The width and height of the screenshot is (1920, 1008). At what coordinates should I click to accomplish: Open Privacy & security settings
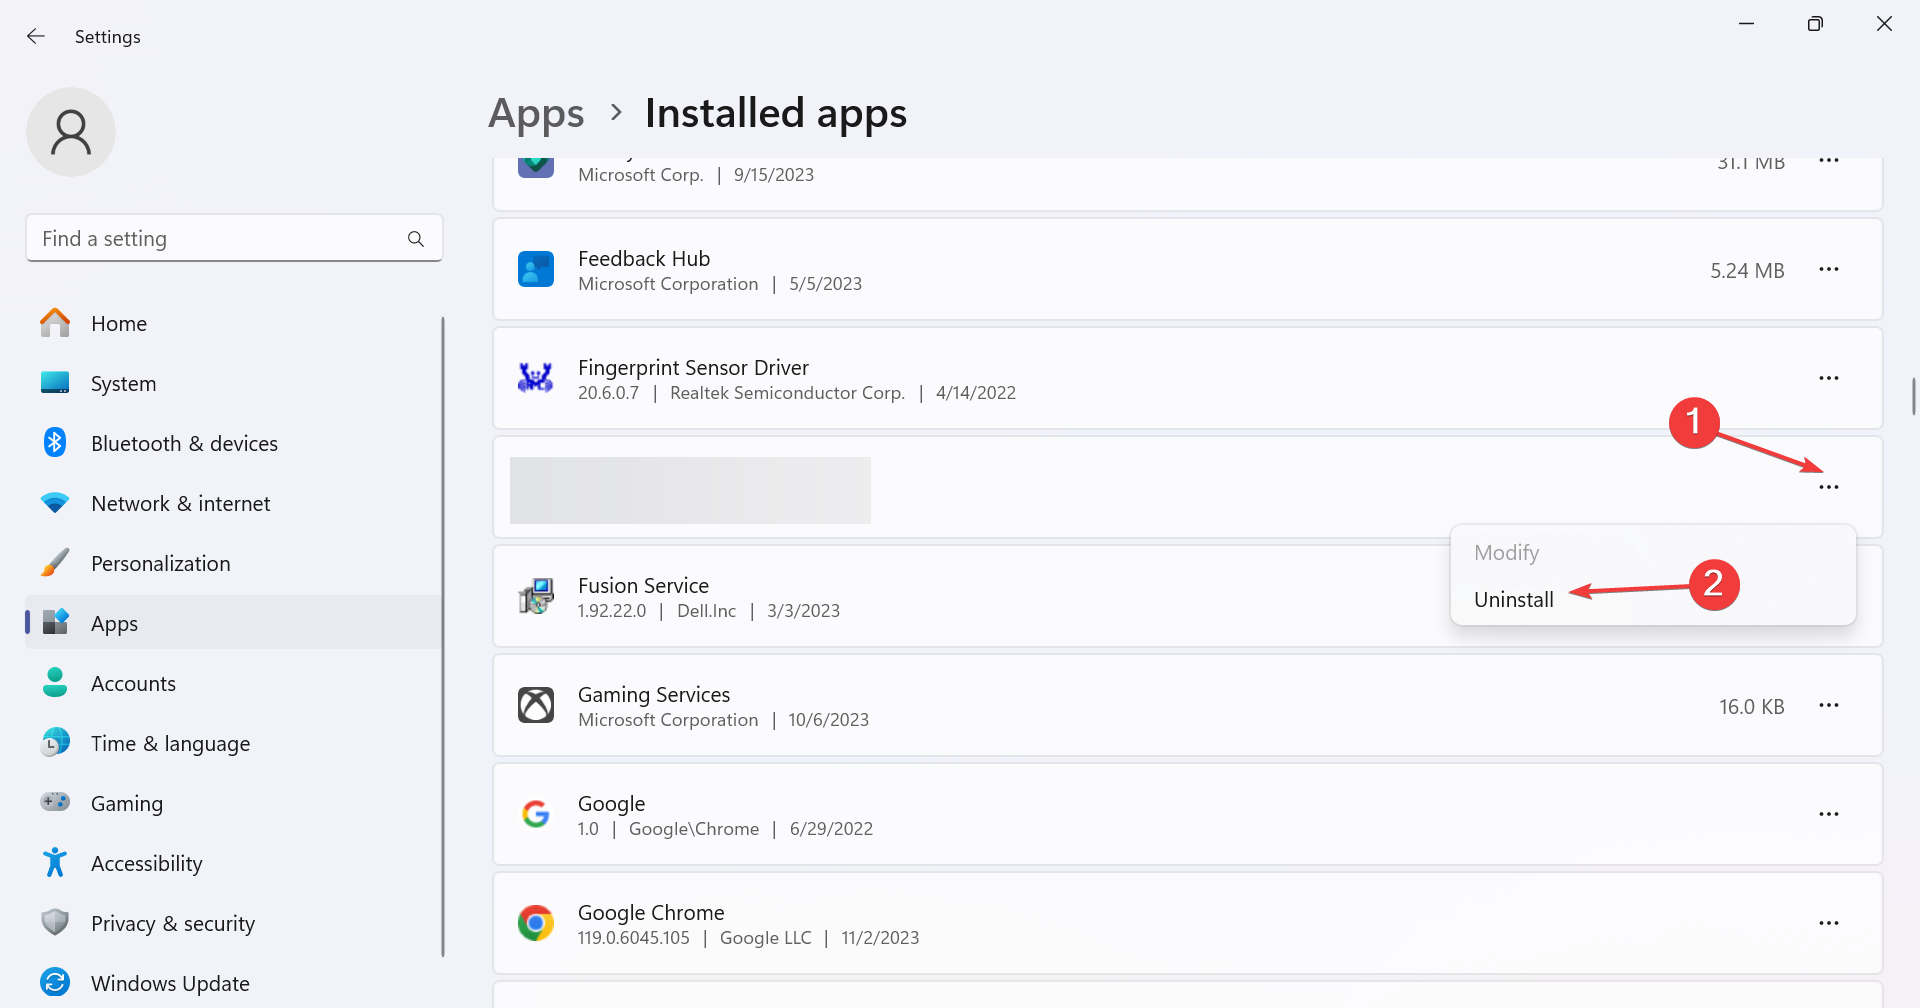coord(172,923)
